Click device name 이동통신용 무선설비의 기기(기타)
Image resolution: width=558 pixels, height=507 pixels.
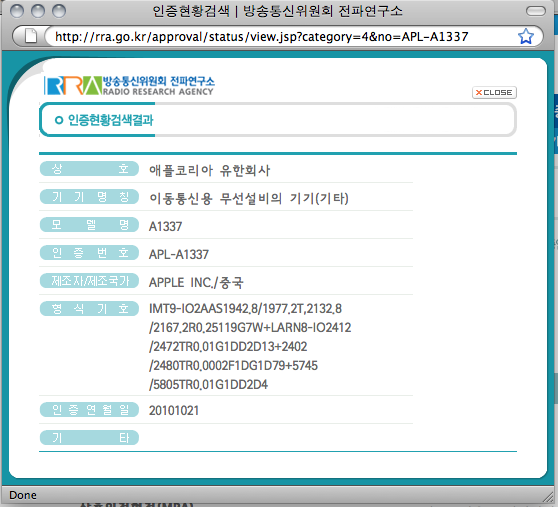(x=249, y=198)
